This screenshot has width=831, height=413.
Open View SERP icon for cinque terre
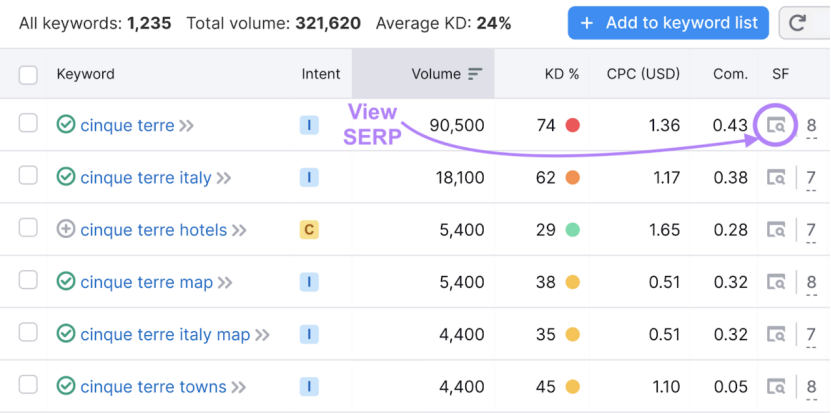click(776, 126)
